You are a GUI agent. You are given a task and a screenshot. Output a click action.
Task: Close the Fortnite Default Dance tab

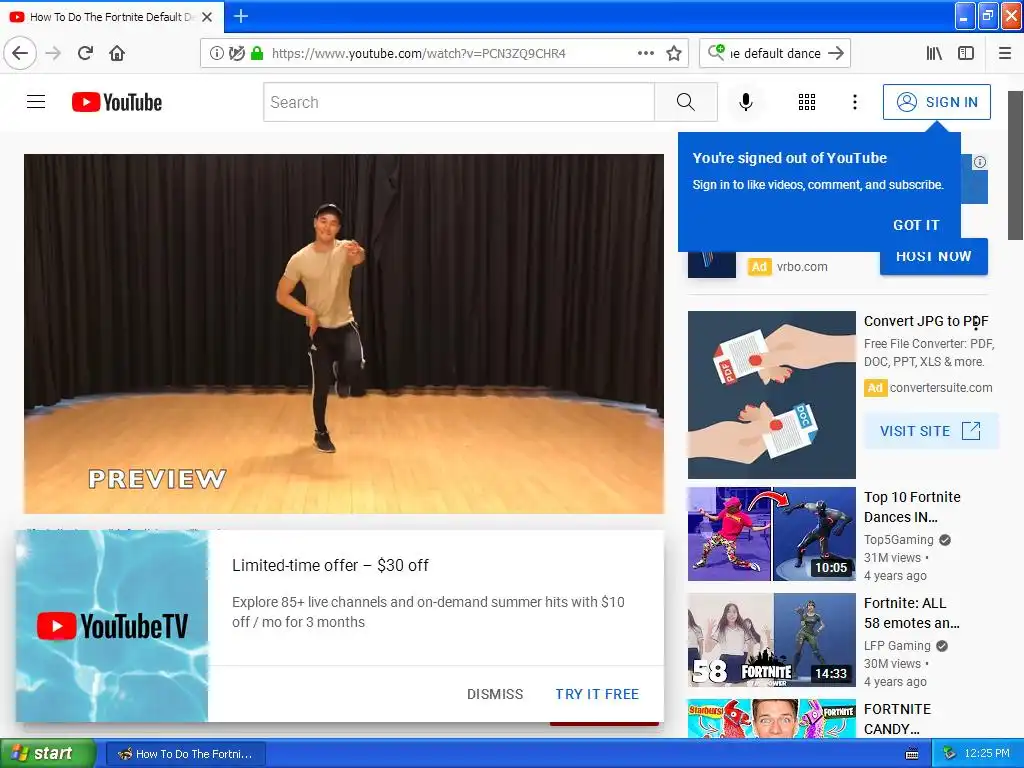207,17
